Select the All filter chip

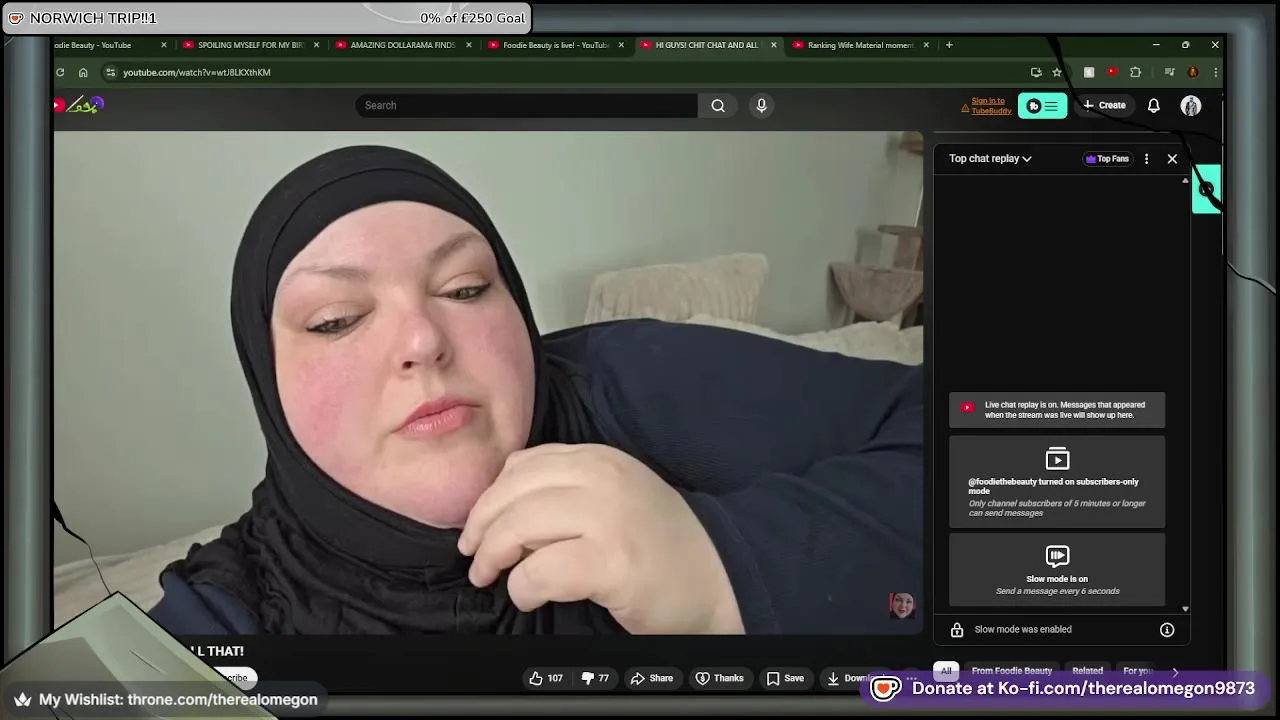(946, 671)
